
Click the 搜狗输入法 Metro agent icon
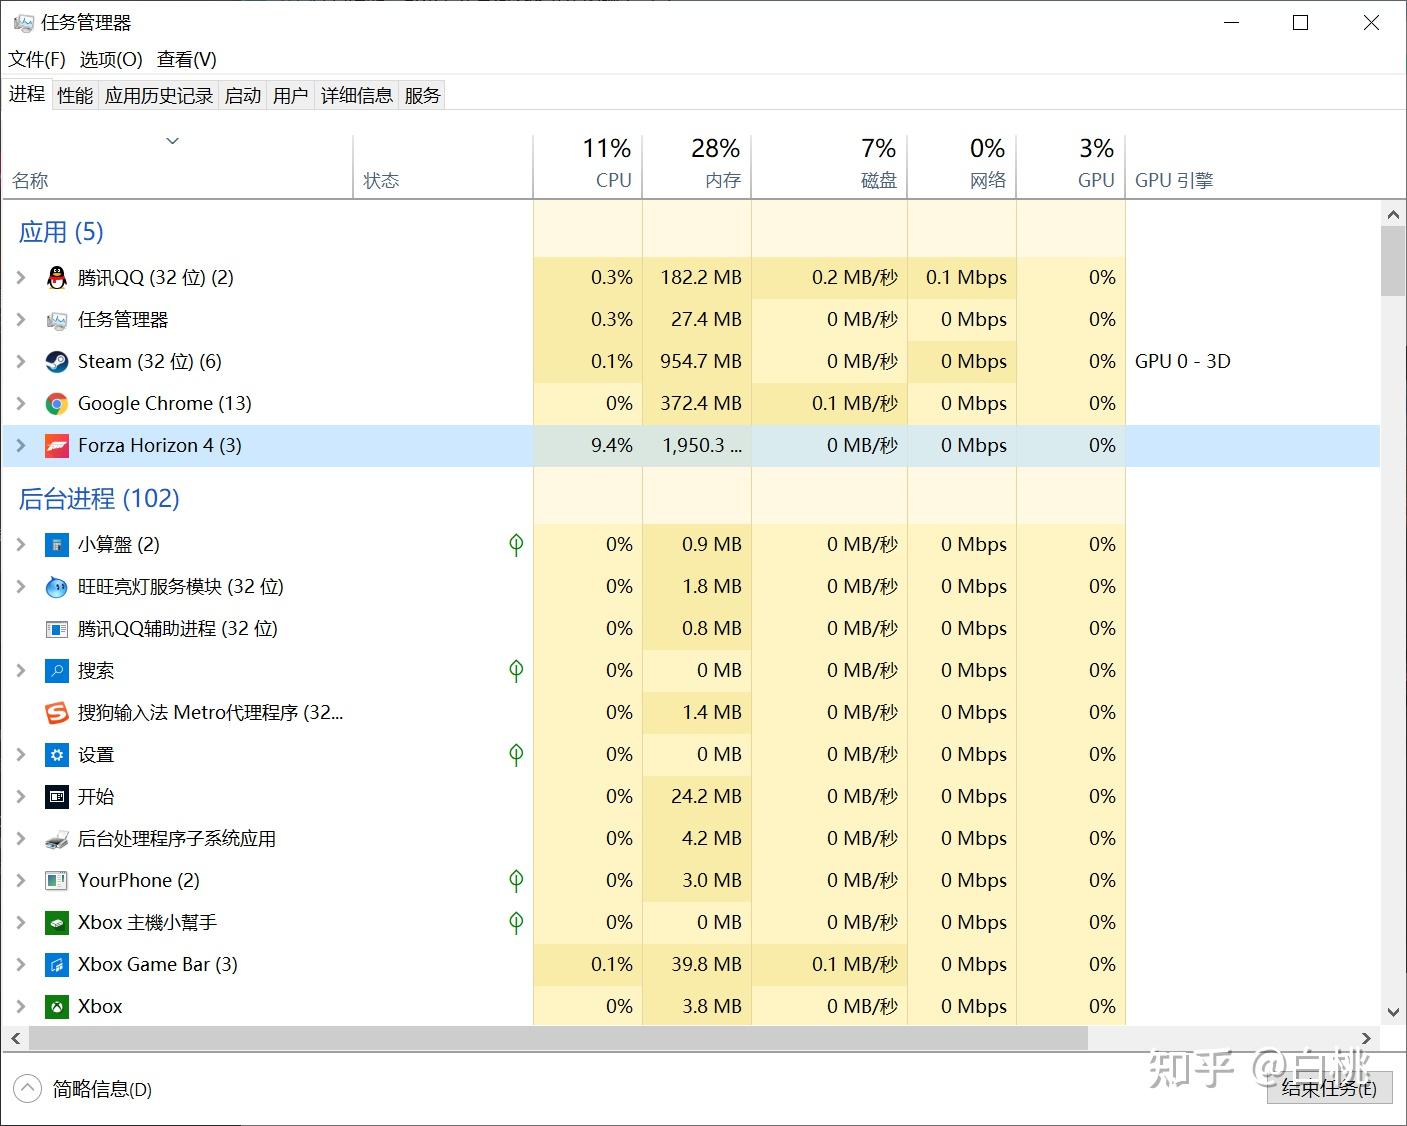57,712
